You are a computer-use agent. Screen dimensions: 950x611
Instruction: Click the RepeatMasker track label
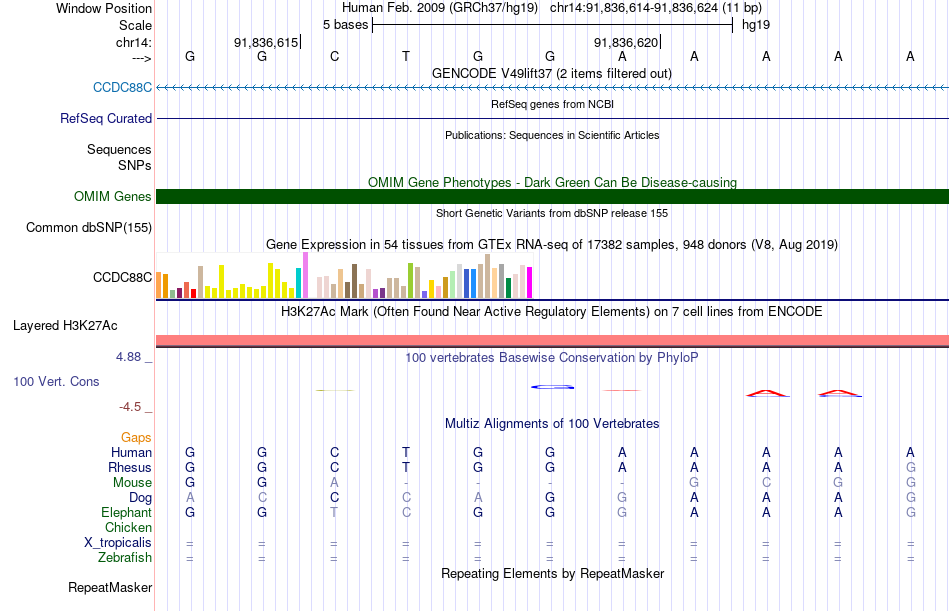[x=110, y=587]
